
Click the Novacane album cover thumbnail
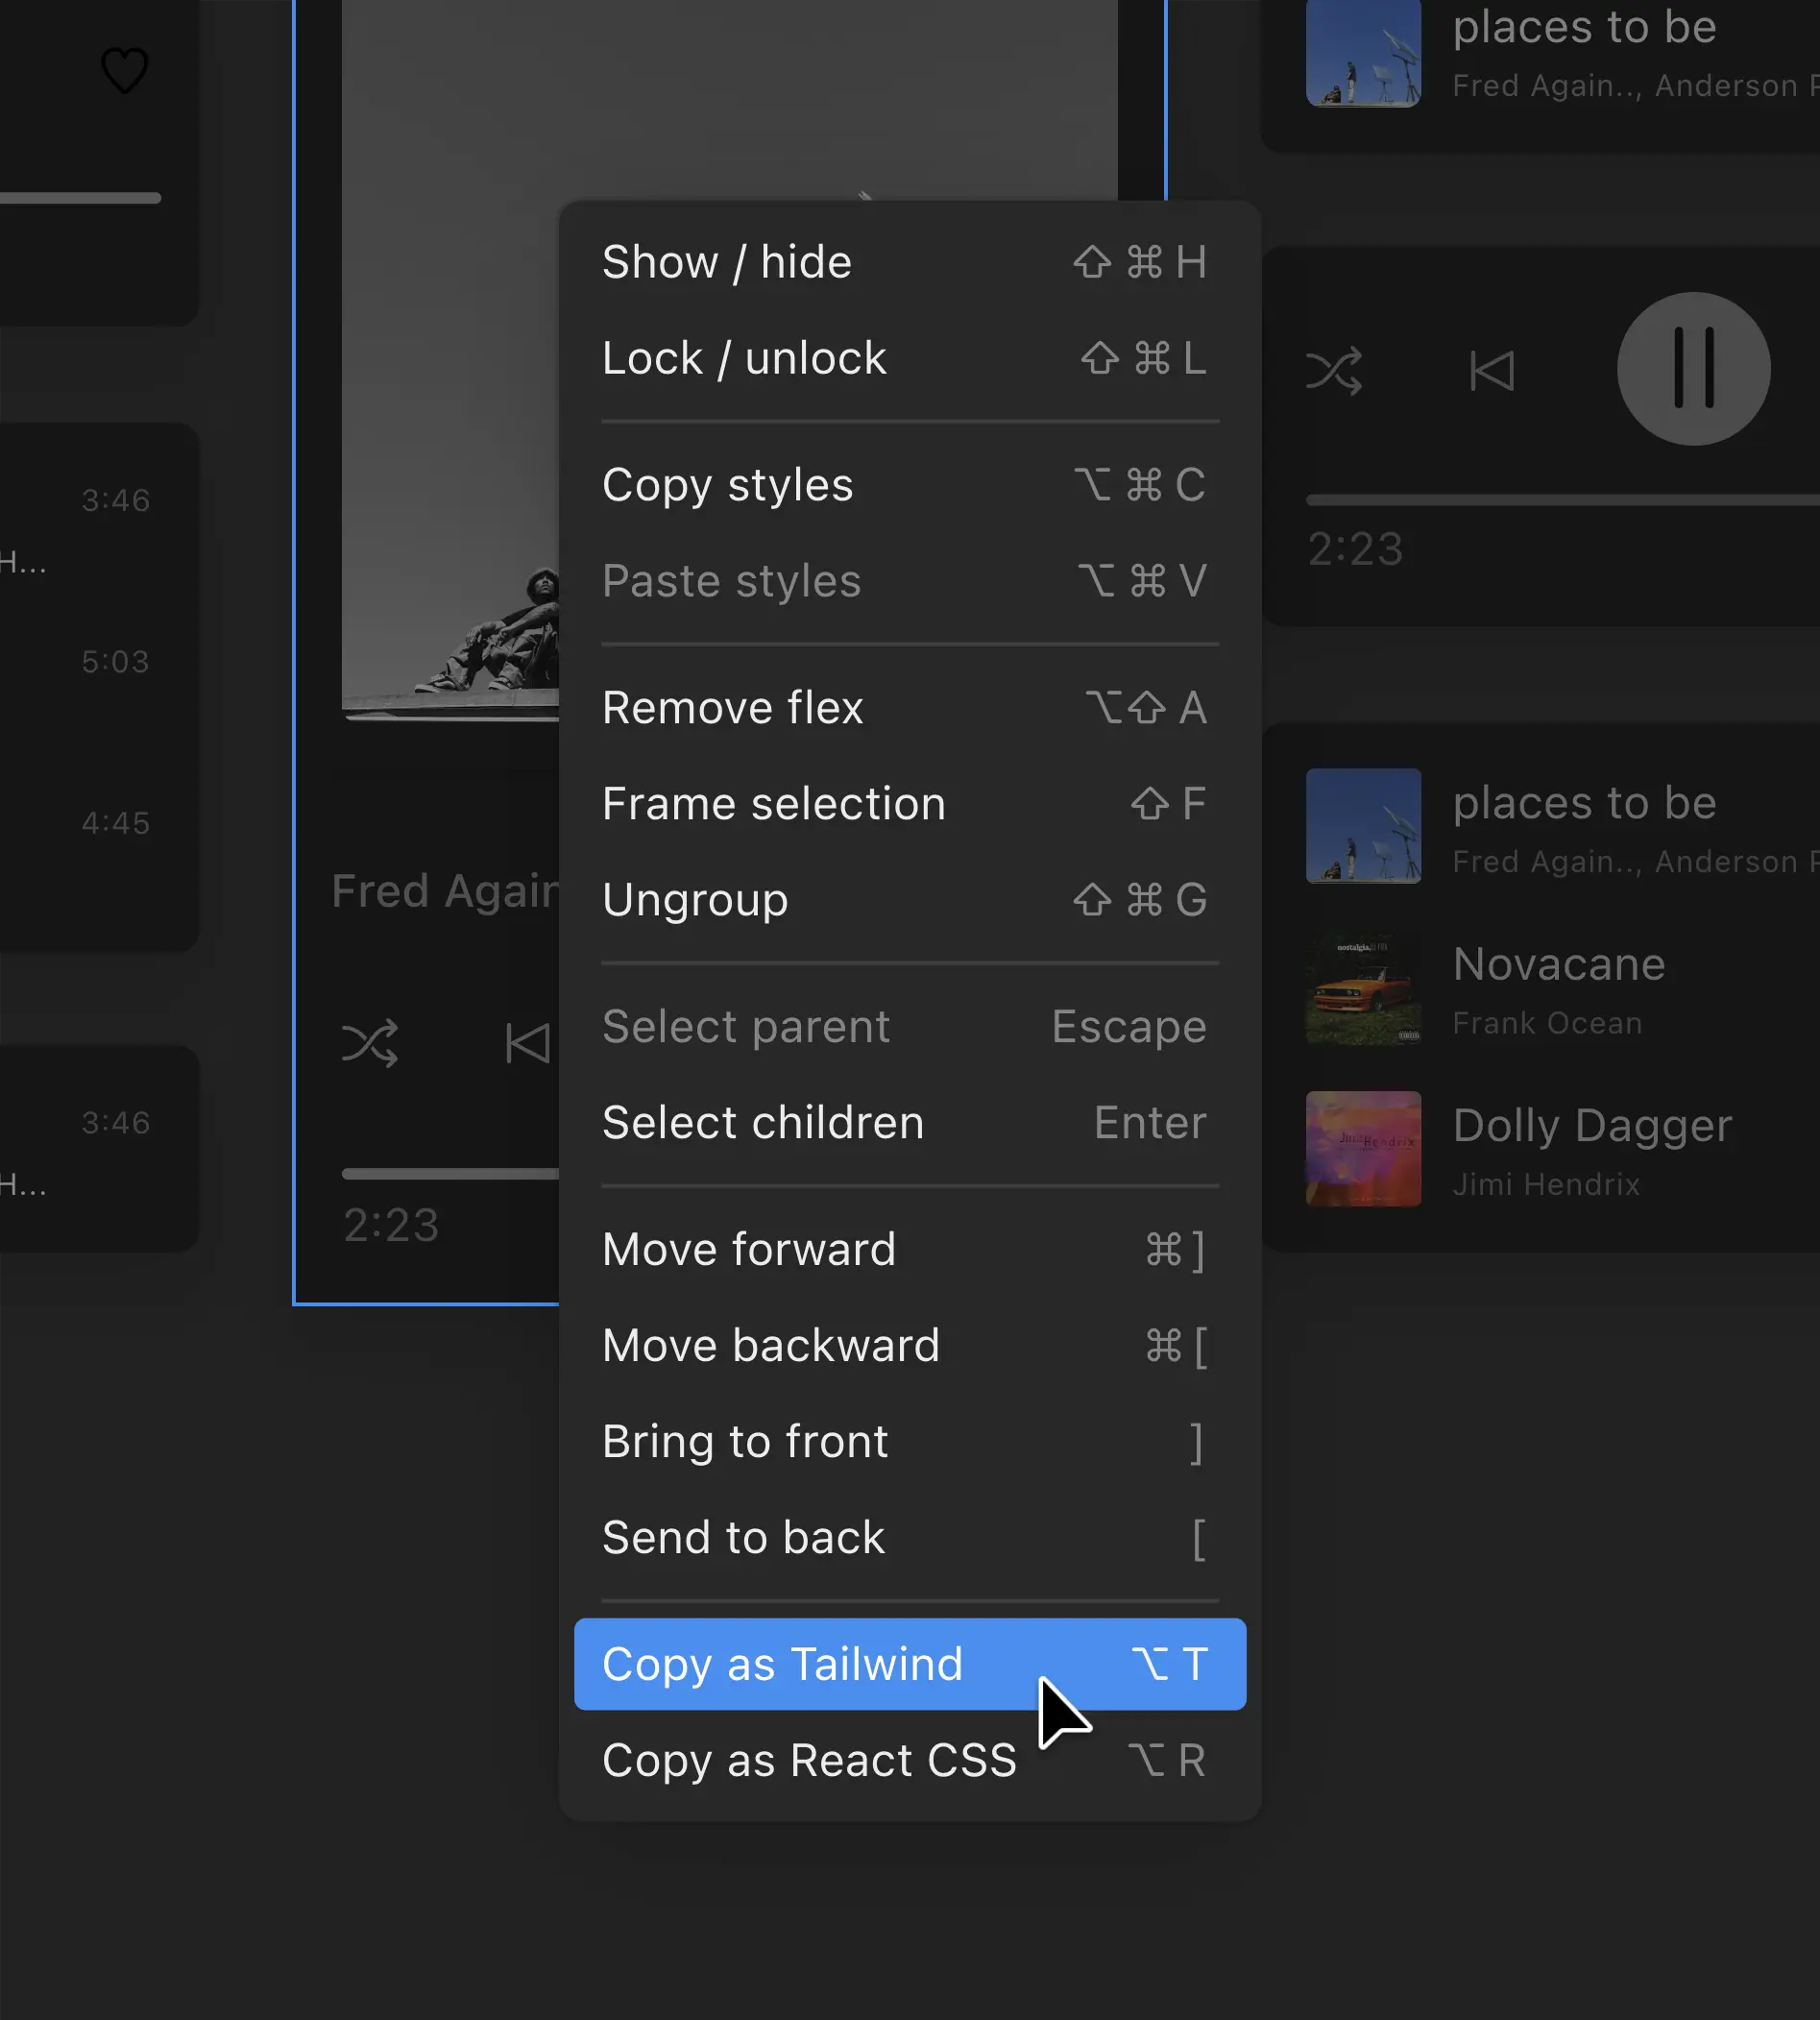coord(1363,988)
